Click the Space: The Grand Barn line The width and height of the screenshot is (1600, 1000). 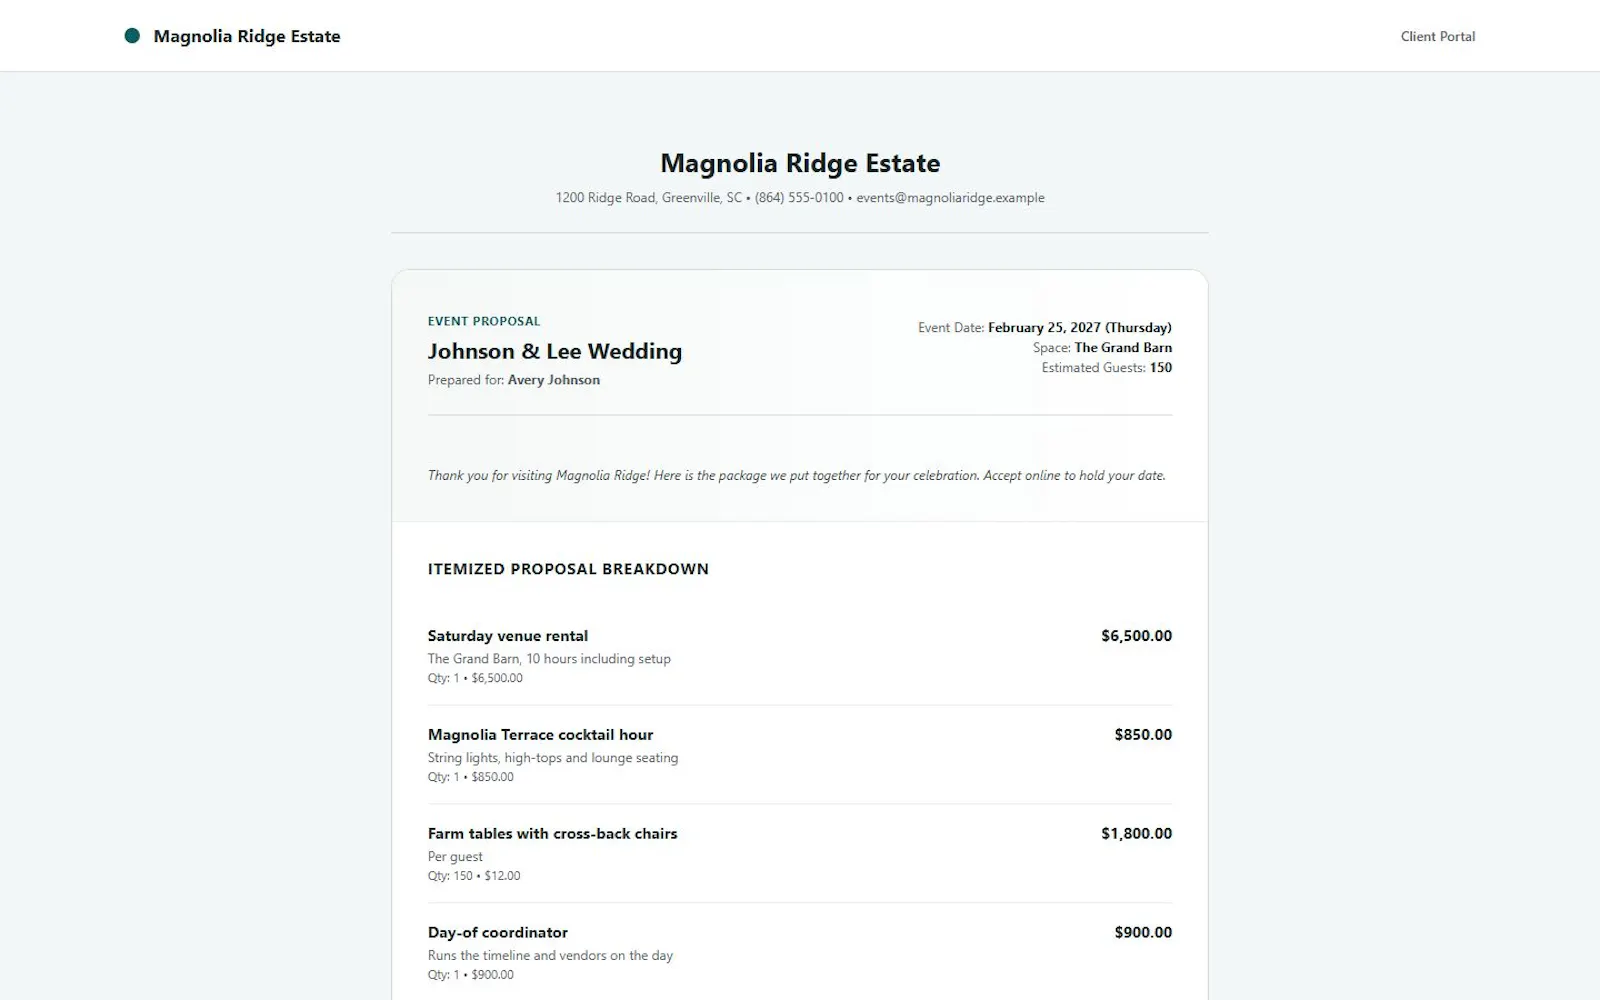point(1102,347)
